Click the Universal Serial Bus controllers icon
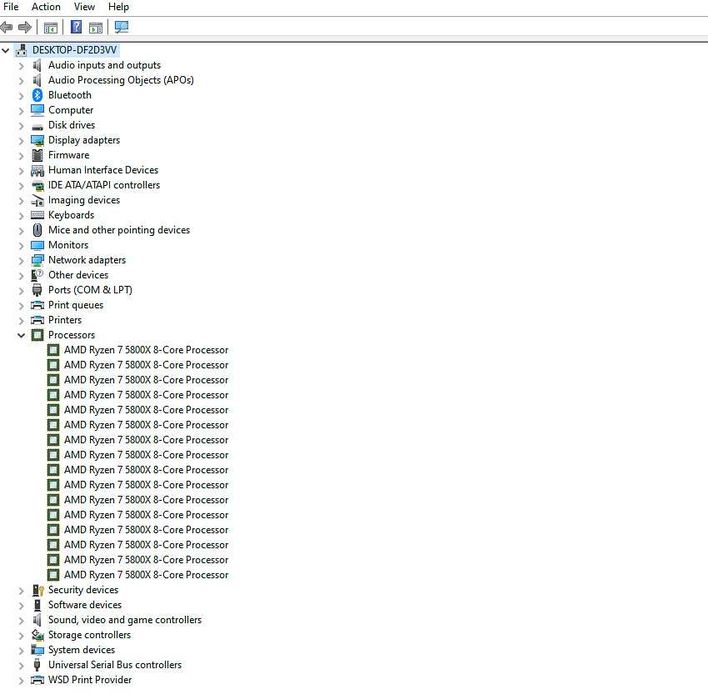708x700 pixels. tap(37, 664)
